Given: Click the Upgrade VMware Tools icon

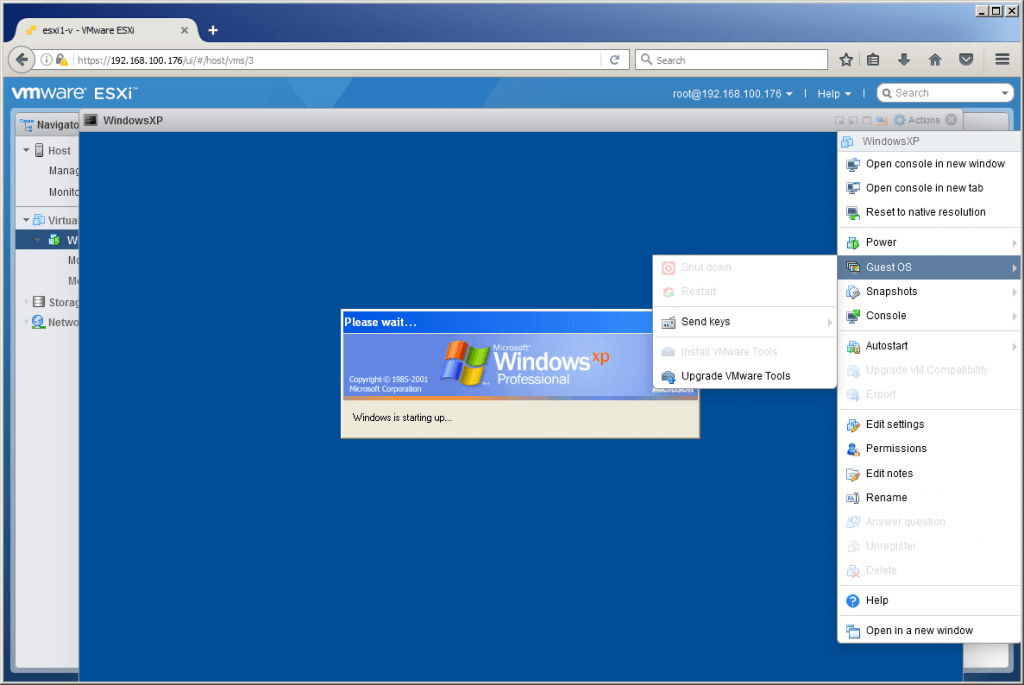Looking at the screenshot, I should click(668, 377).
